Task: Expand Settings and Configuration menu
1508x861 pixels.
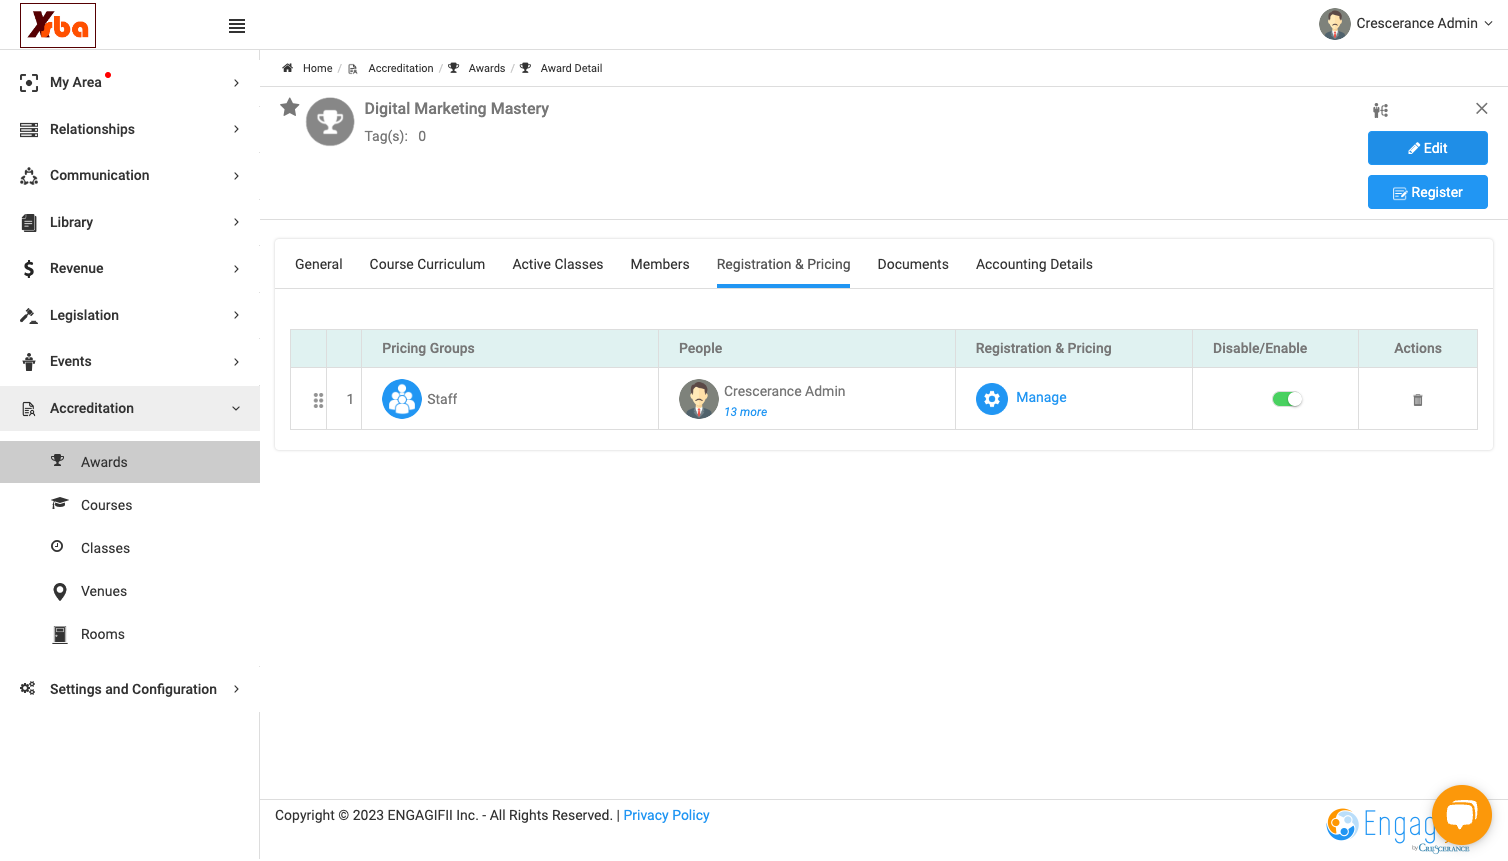Action: point(130,689)
